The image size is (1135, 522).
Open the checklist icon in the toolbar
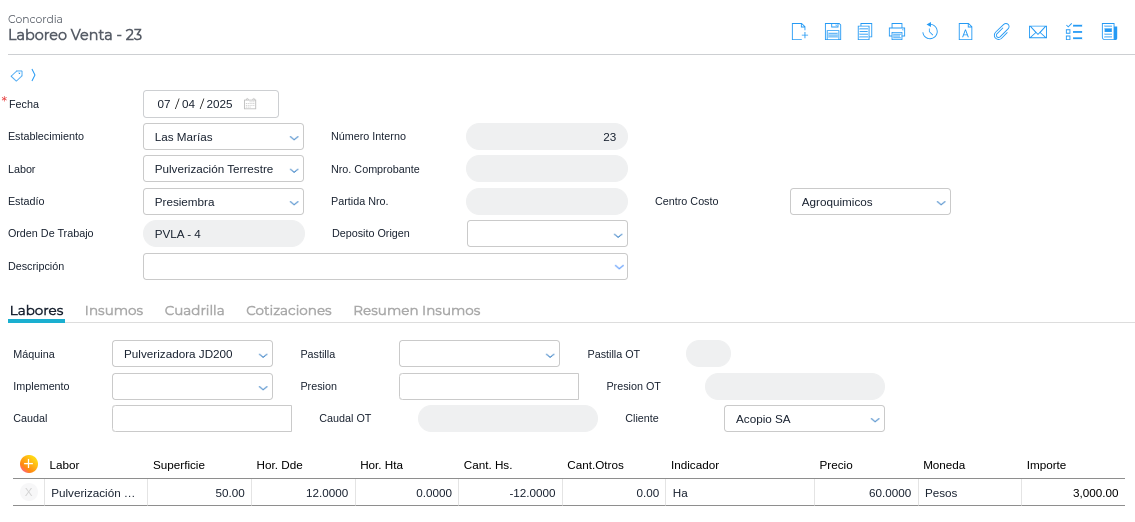pyautogui.click(x=1074, y=31)
